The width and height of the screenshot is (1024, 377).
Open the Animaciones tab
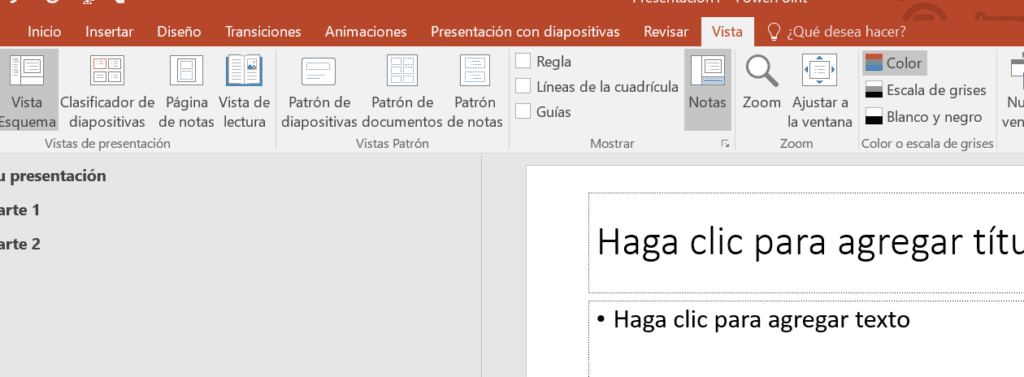click(x=366, y=31)
